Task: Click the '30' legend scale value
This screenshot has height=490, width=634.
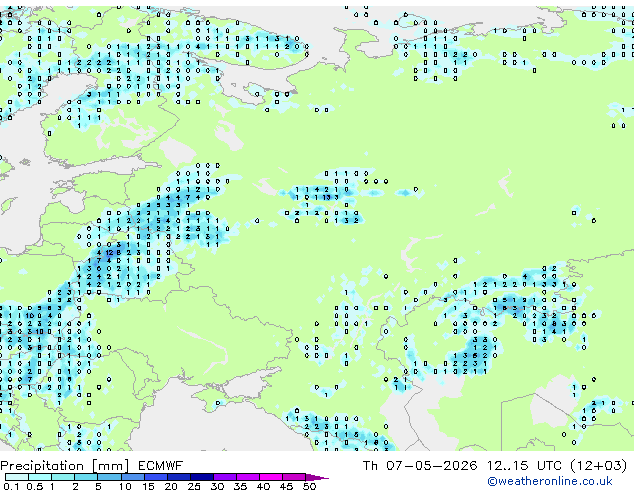Action: click(x=217, y=486)
